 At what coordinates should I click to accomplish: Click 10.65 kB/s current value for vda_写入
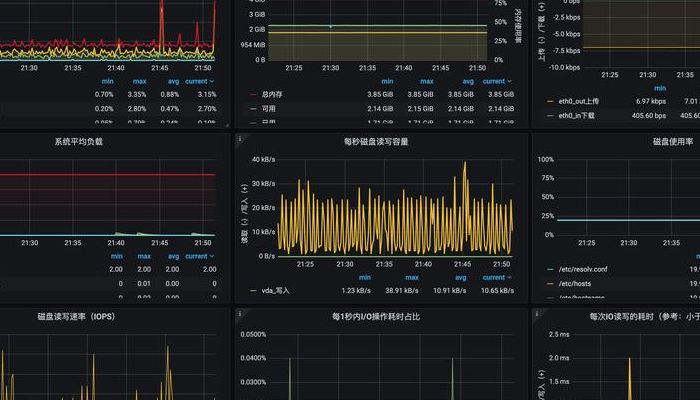coord(497,291)
